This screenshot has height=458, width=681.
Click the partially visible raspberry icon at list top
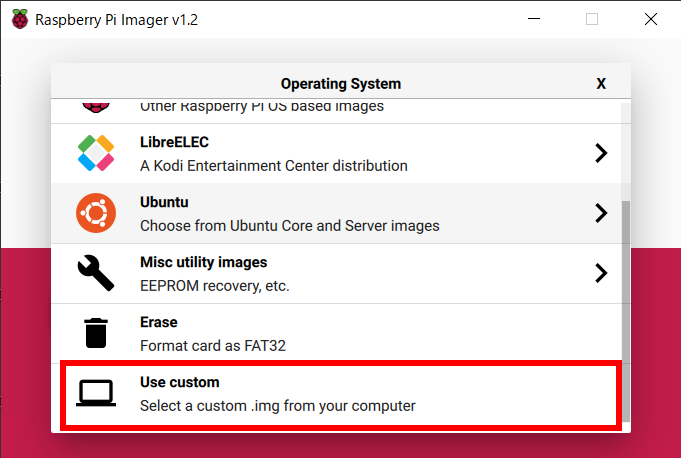click(96, 107)
